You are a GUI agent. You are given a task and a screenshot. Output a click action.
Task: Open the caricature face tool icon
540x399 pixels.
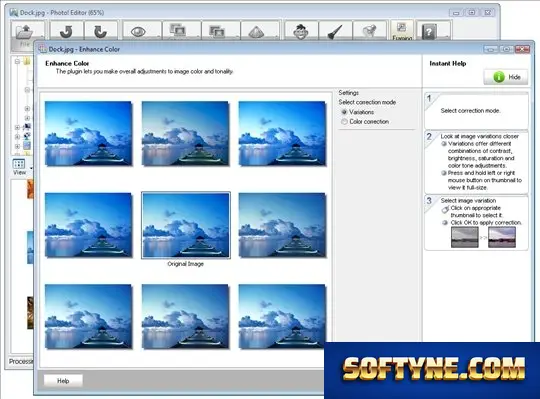pos(301,31)
